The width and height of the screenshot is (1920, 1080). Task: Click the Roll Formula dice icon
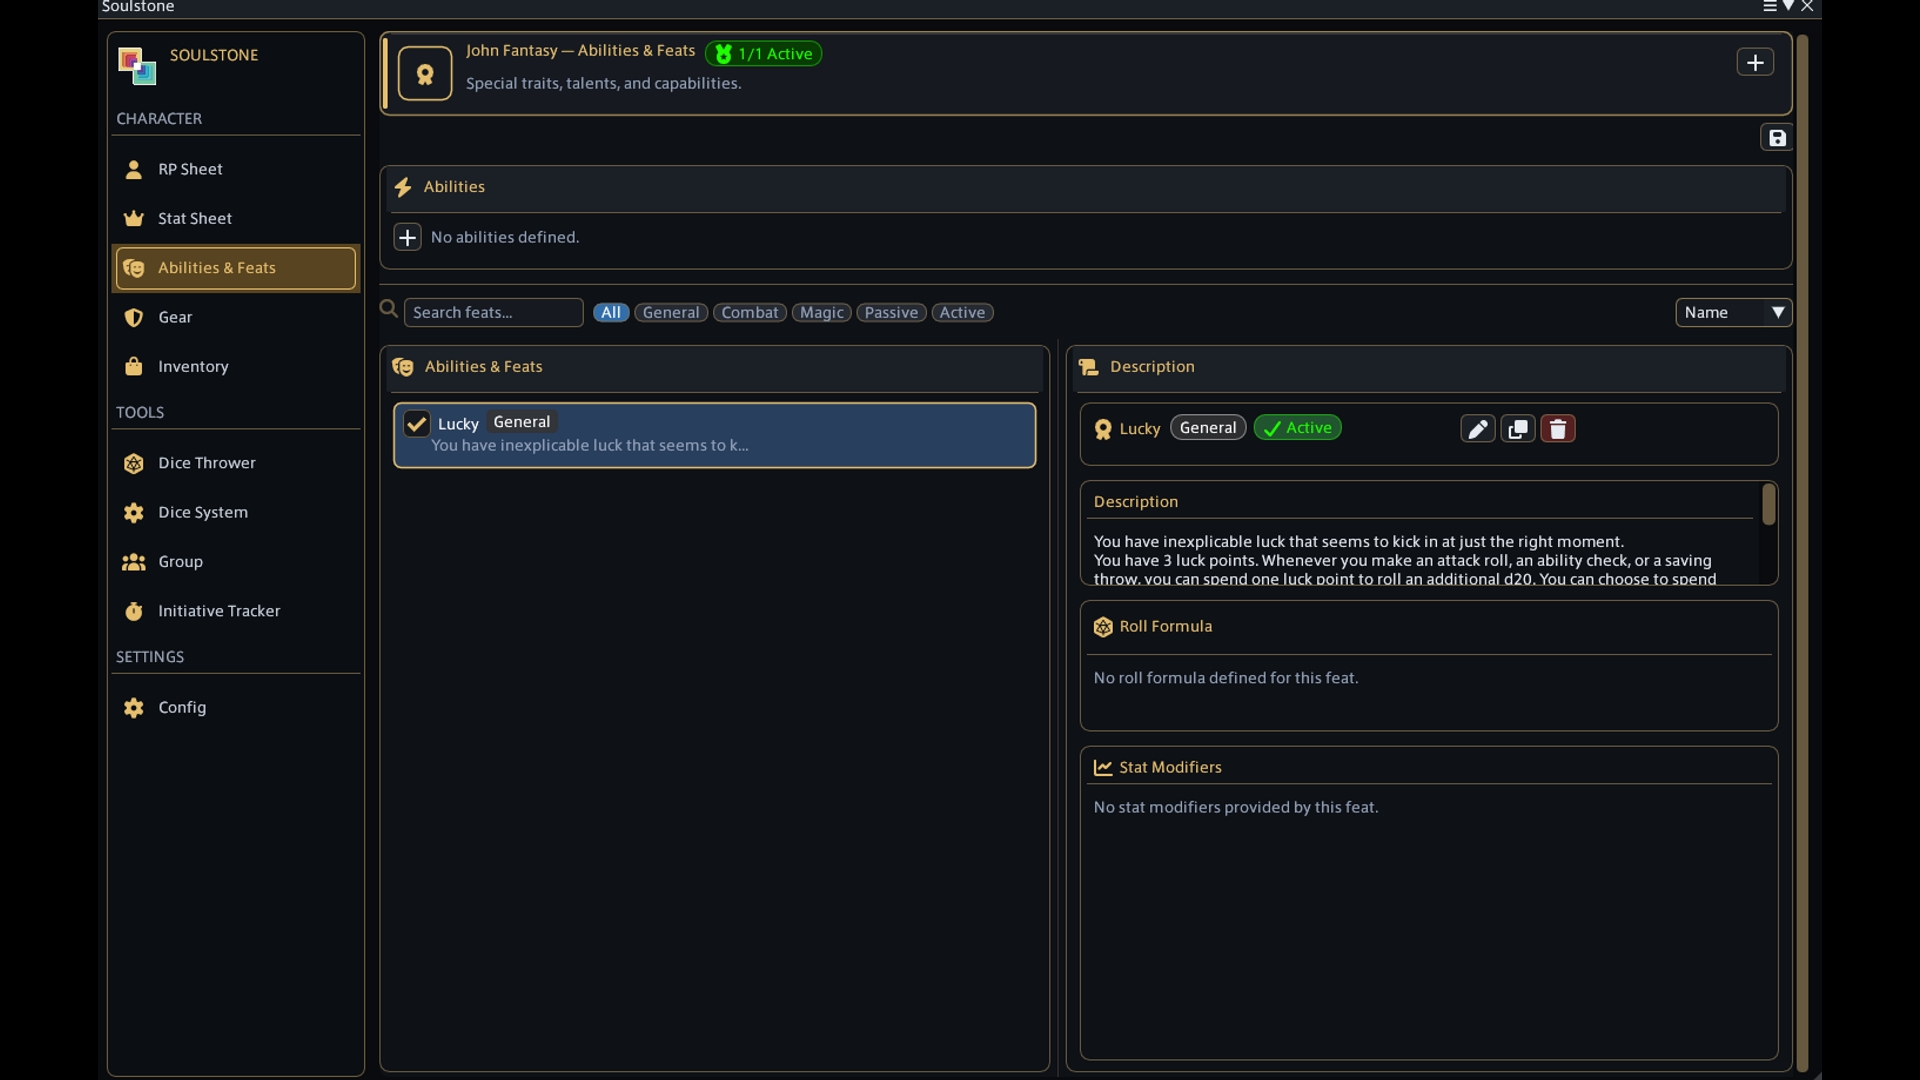(x=1103, y=627)
